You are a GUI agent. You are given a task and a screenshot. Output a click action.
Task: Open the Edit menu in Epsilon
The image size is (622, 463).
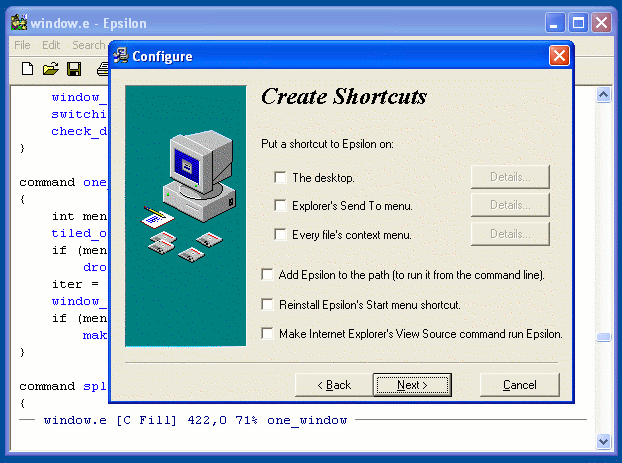[x=51, y=45]
